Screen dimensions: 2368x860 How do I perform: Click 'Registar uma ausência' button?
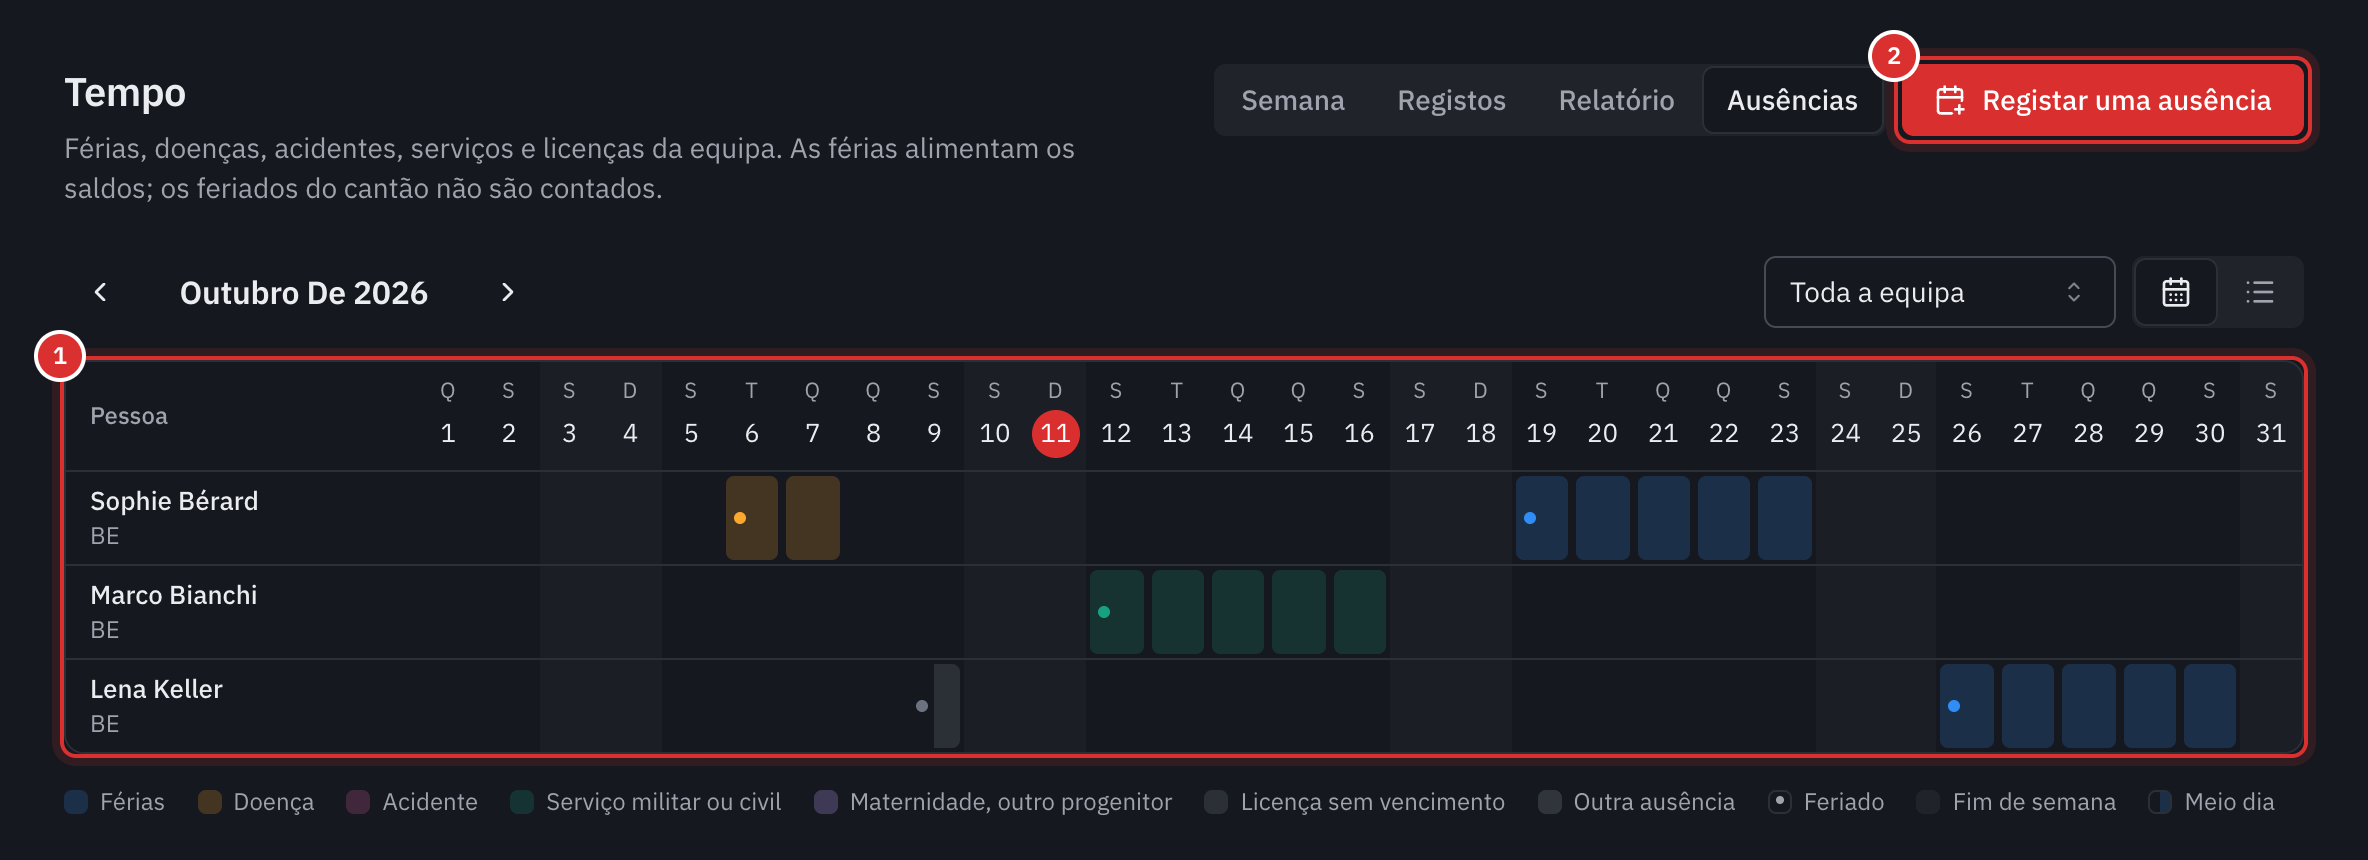[x=2103, y=100]
